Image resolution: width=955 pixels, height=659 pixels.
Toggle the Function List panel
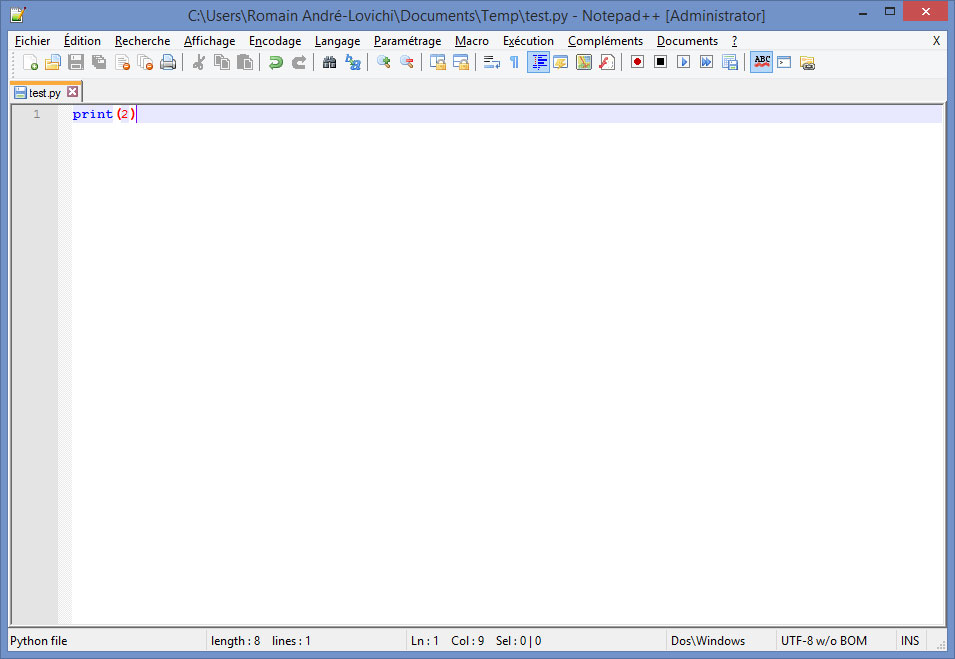(x=607, y=62)
